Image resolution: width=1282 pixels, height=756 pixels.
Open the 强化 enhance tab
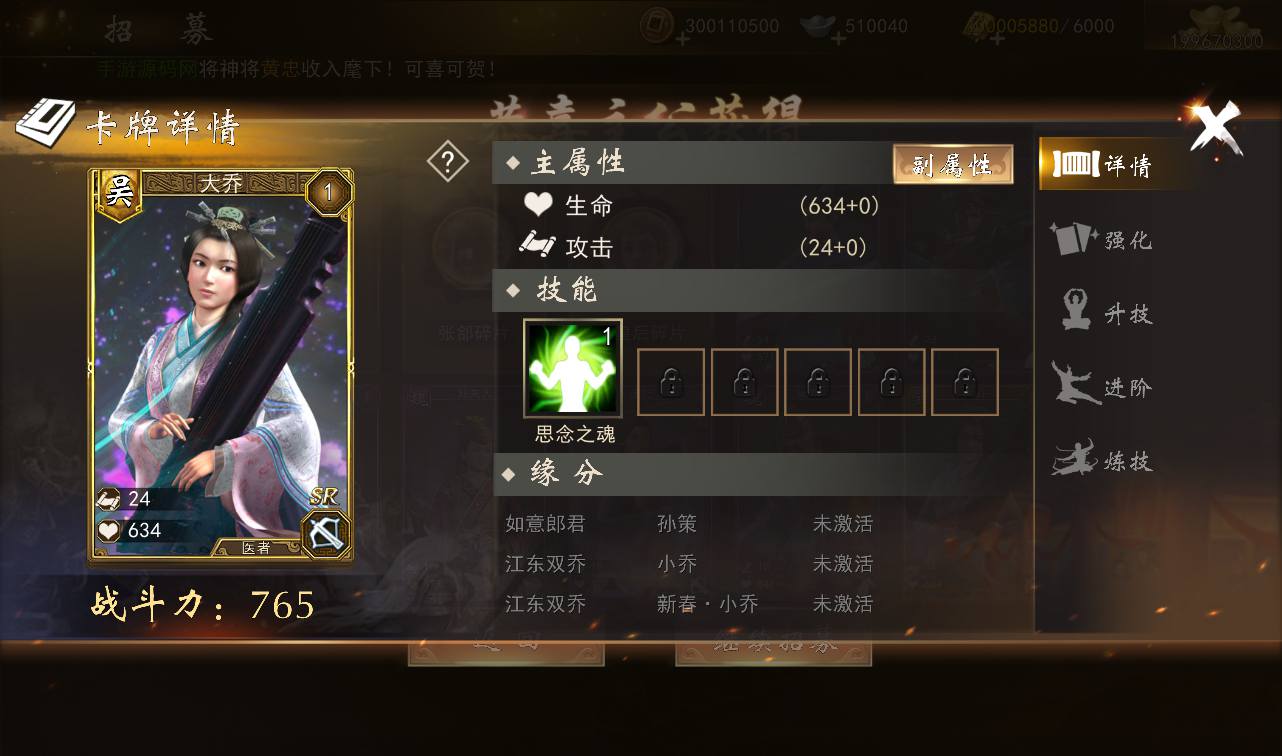pos(1102,239)
